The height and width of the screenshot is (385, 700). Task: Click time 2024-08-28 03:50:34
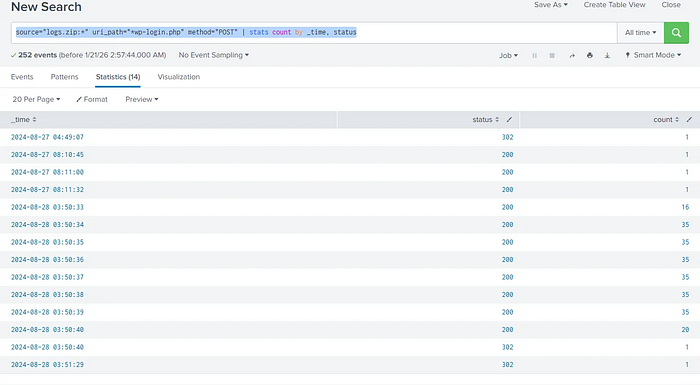coord(47,225)
